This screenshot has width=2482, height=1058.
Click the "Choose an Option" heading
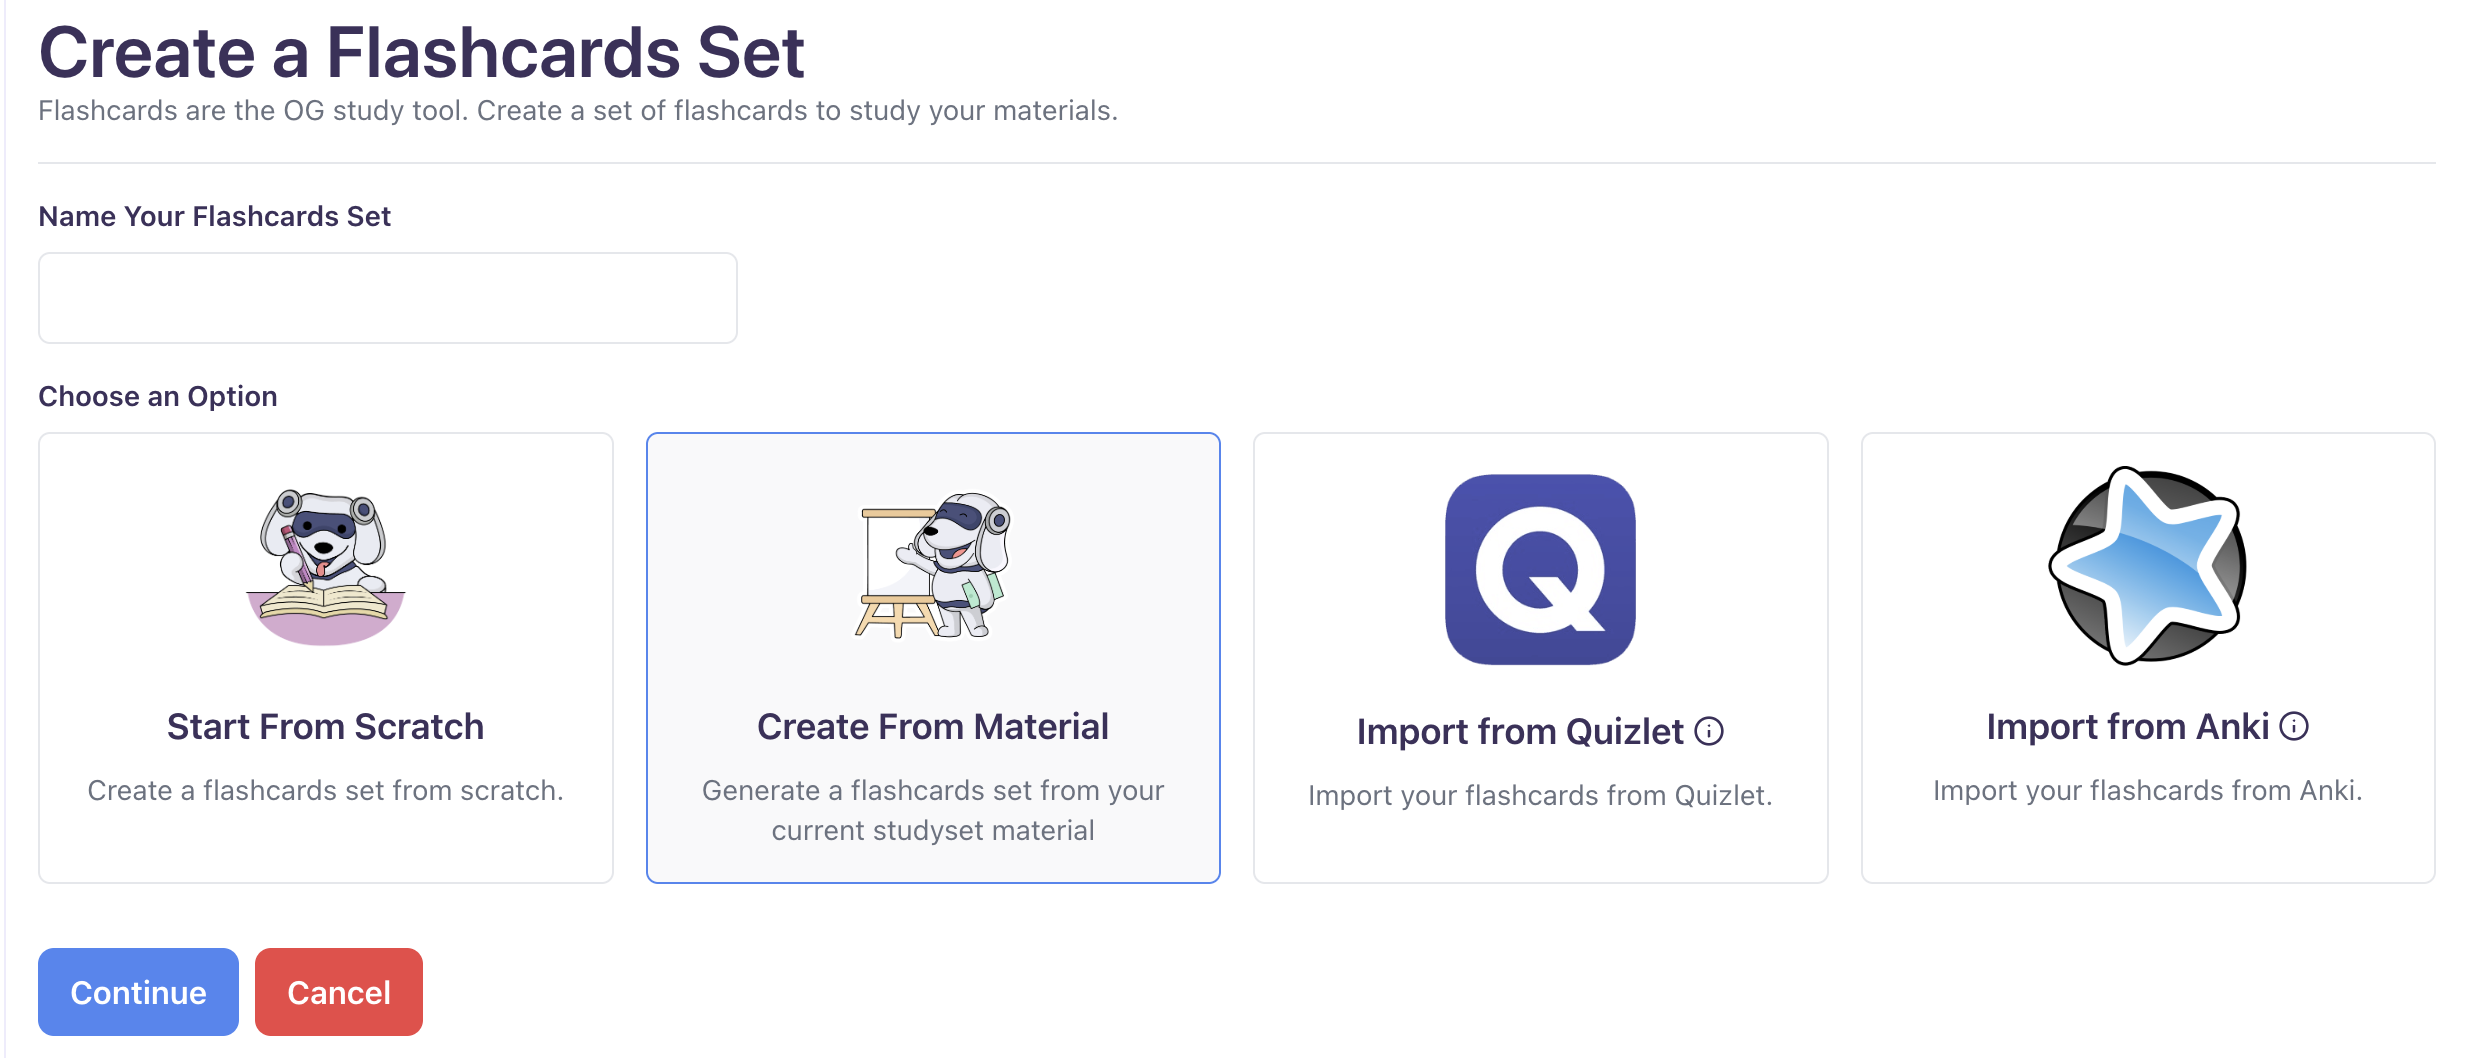157,395
